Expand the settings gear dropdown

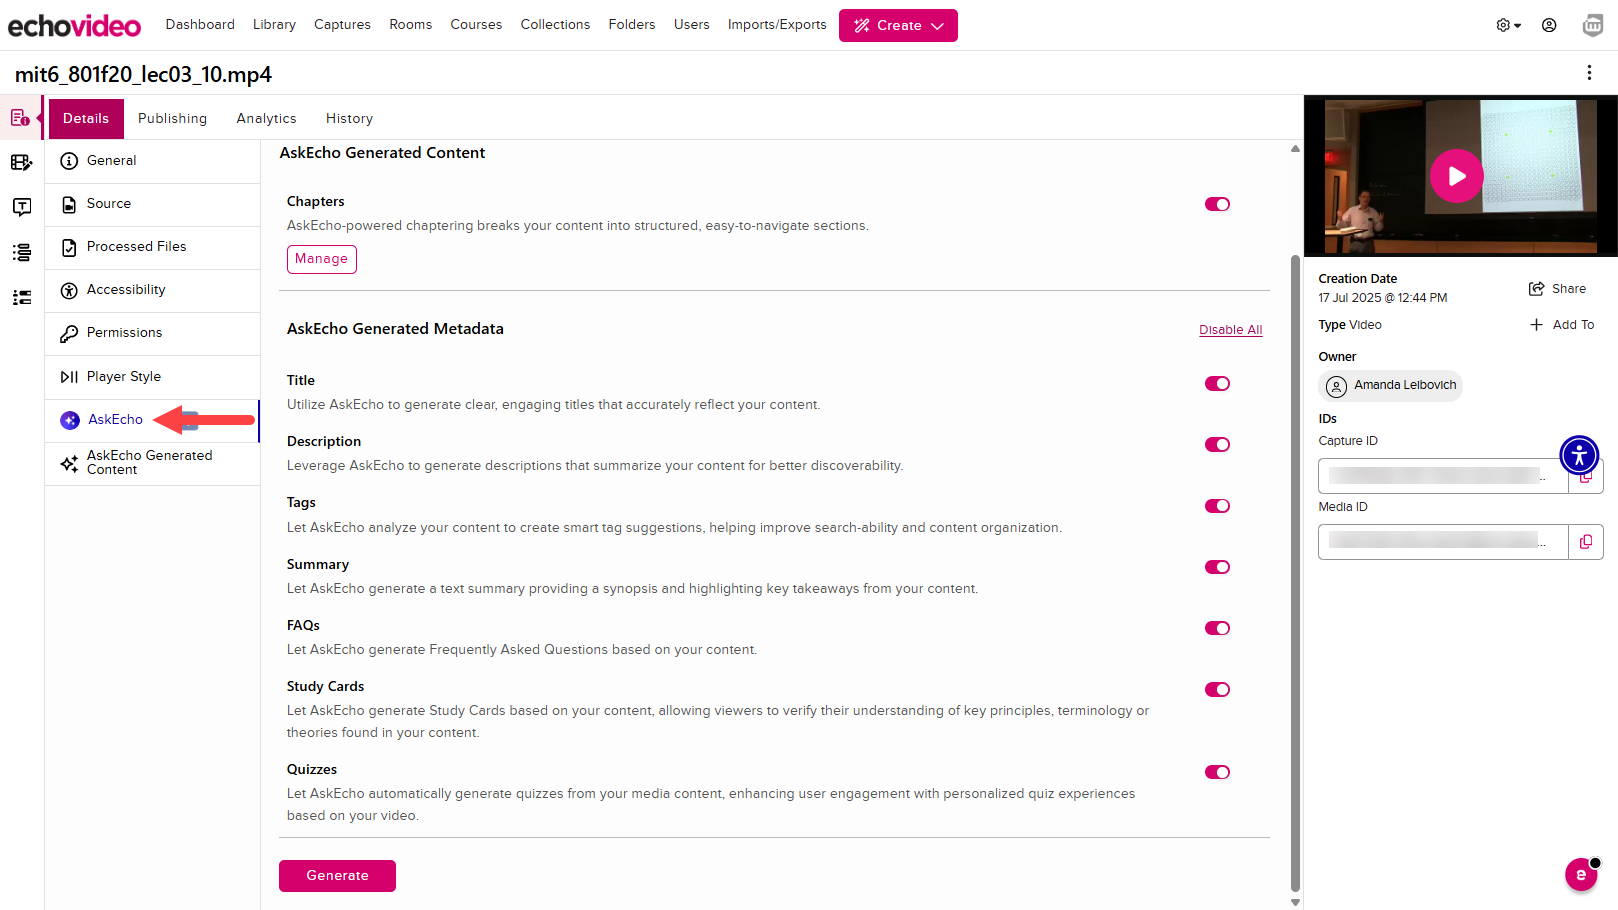point(1507,25)
